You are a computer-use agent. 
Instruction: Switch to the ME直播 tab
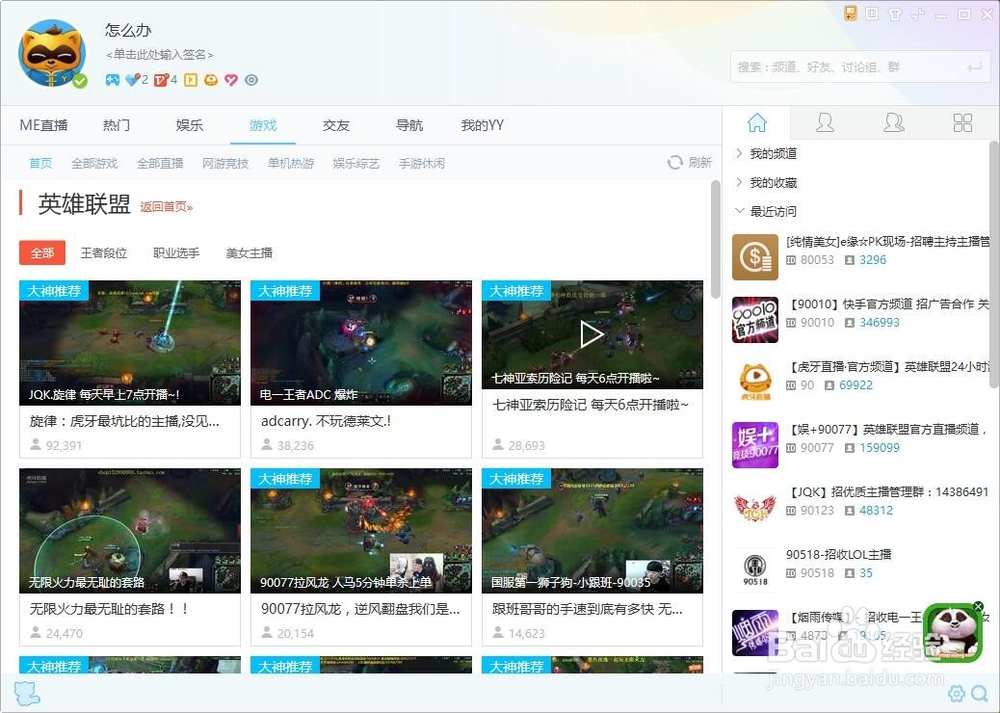point(43,125)
